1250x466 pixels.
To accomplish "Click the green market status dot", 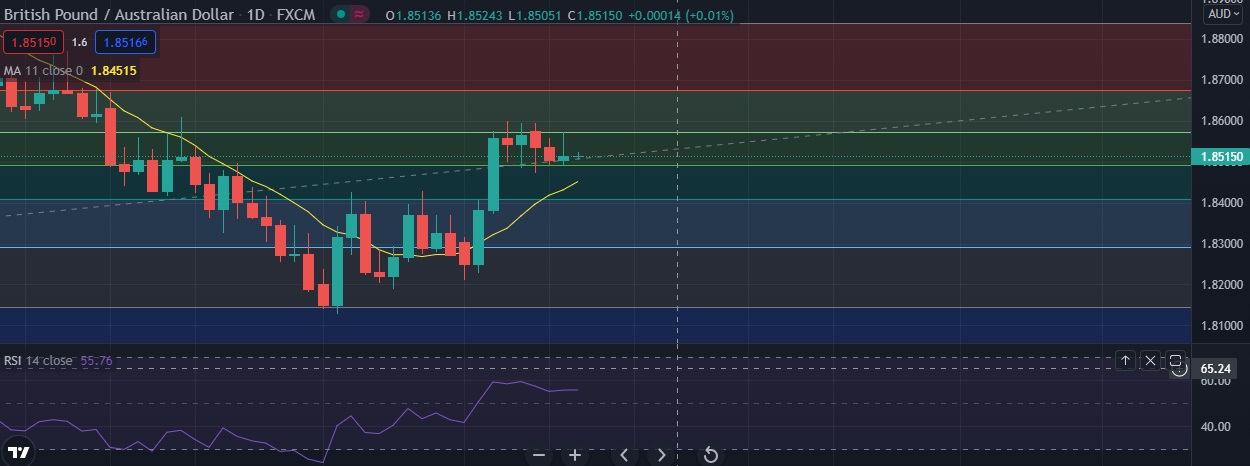I will [342, 15].
